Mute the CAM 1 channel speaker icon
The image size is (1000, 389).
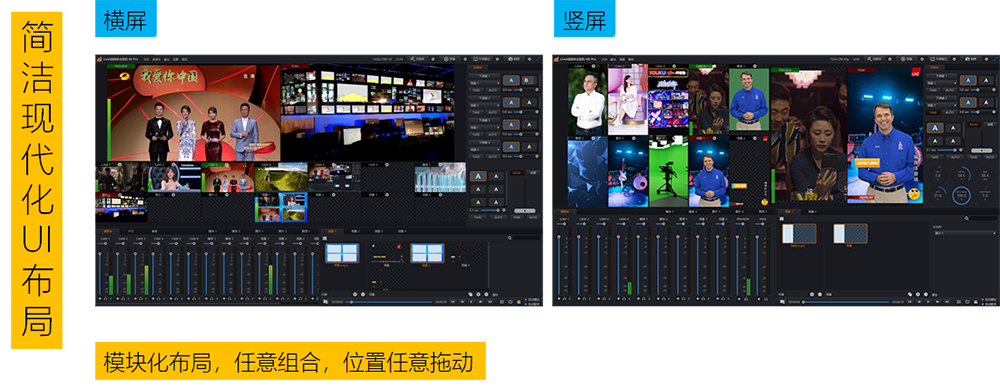pos(100,298)
